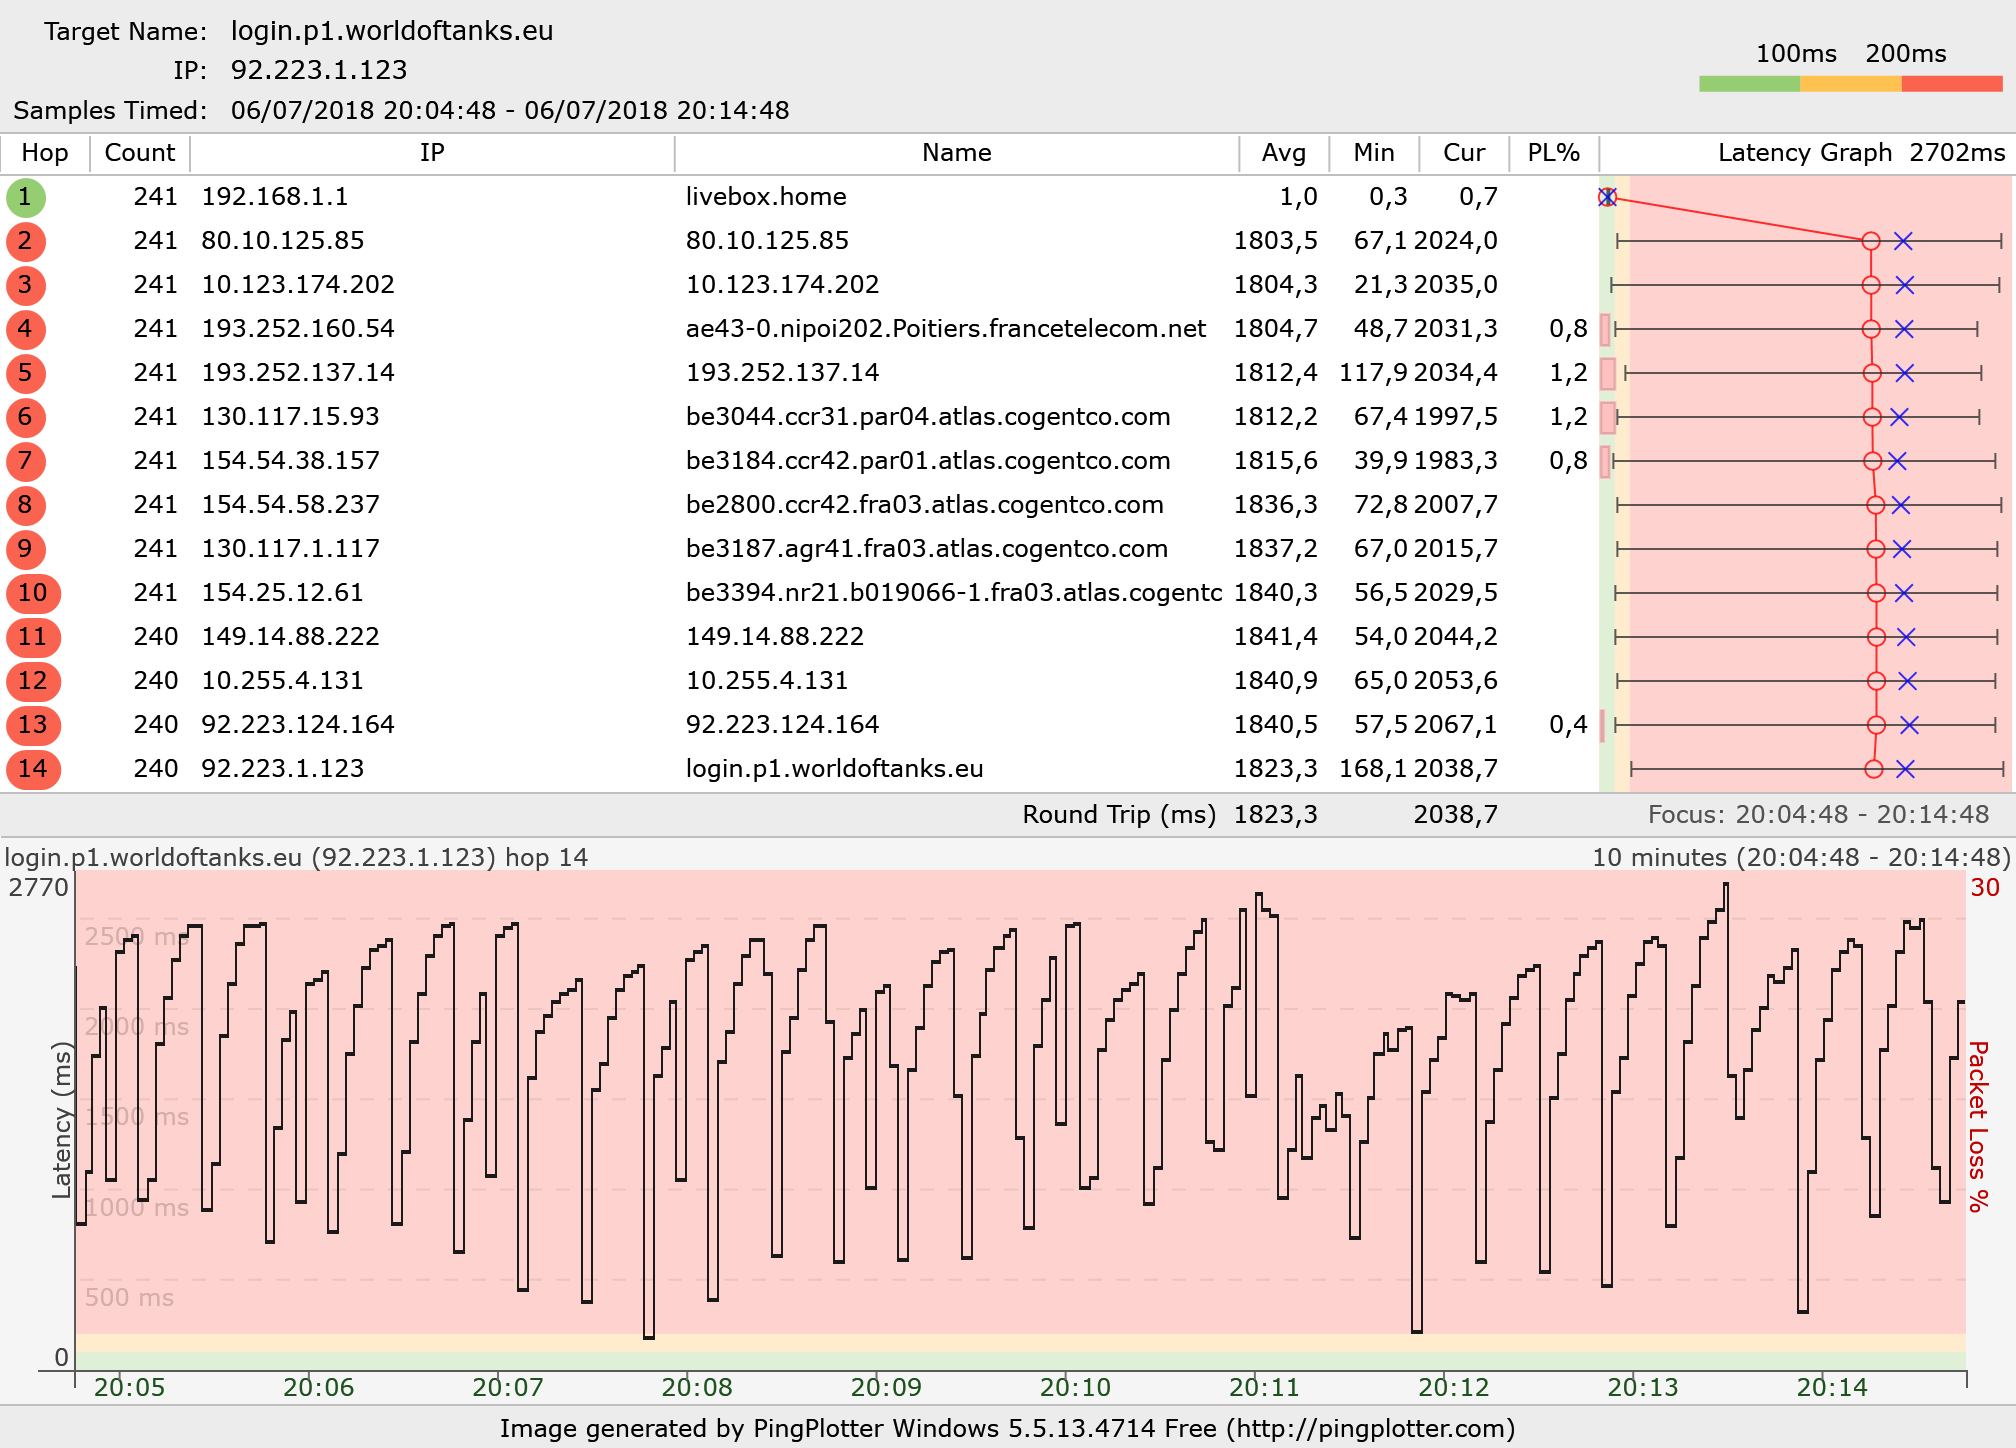Select the hop 7 red circle
The width and height of the screenshot is (2016, 1448).
coord(25,461)
